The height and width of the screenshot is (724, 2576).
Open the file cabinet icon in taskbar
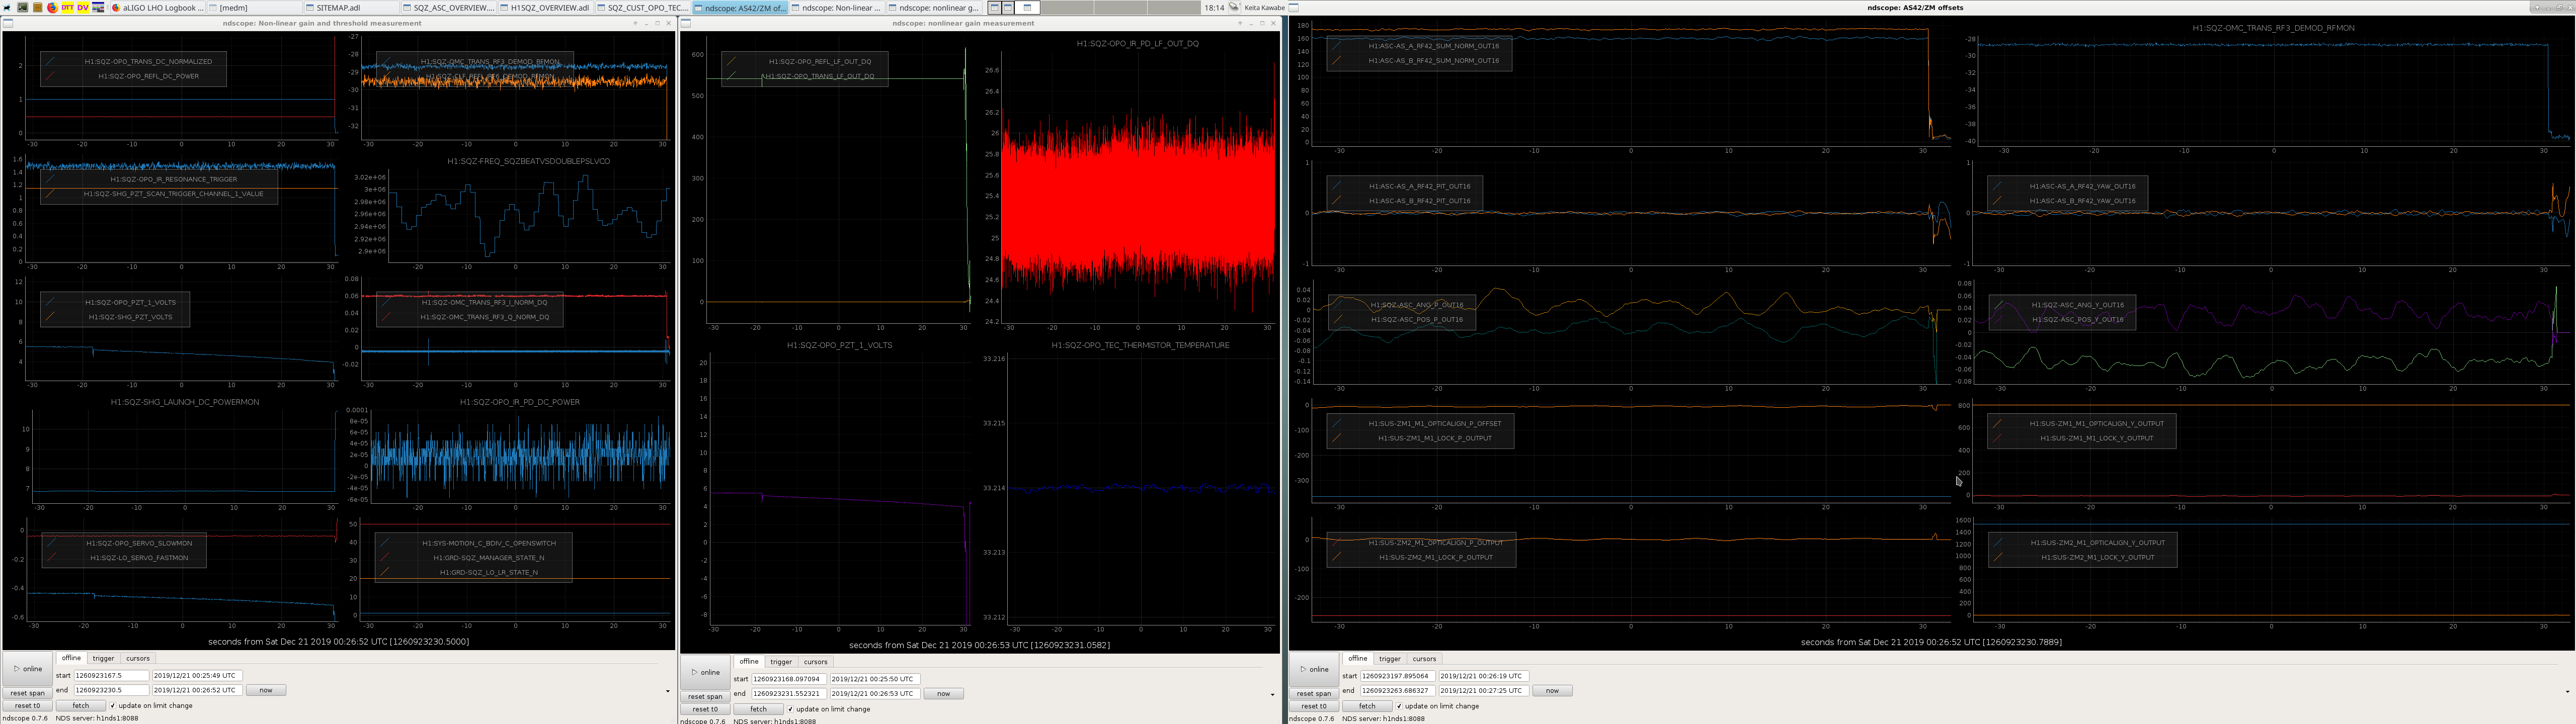(38, 7)
